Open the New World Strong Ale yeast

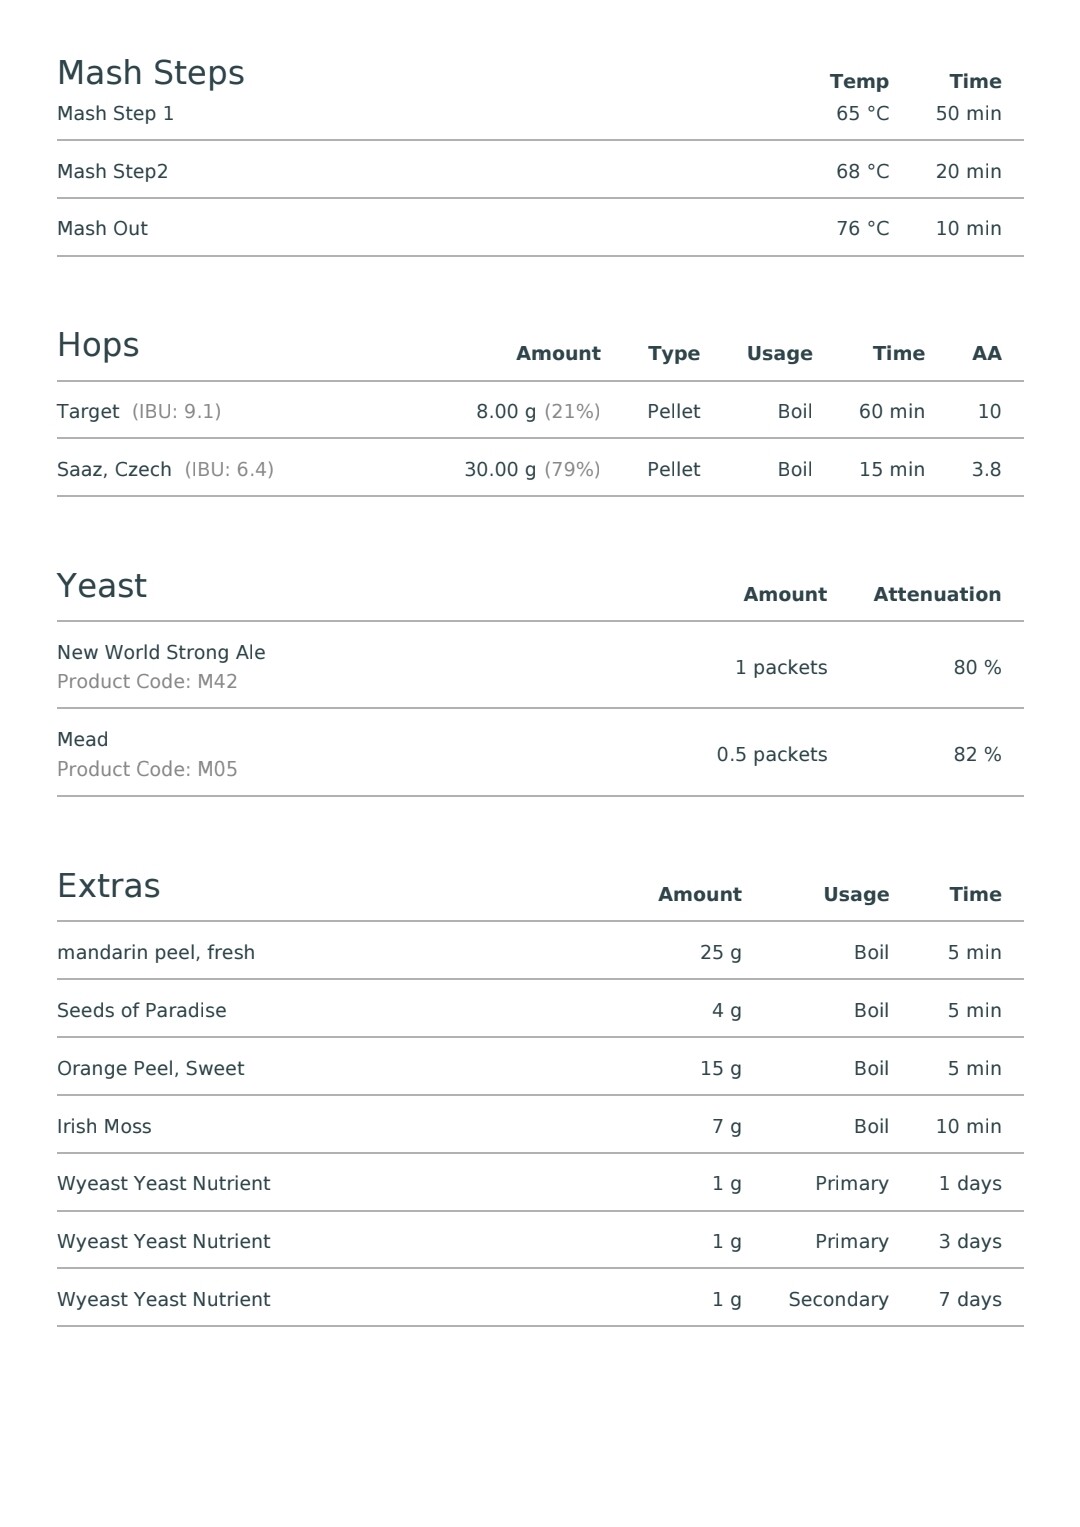point(161,652)
